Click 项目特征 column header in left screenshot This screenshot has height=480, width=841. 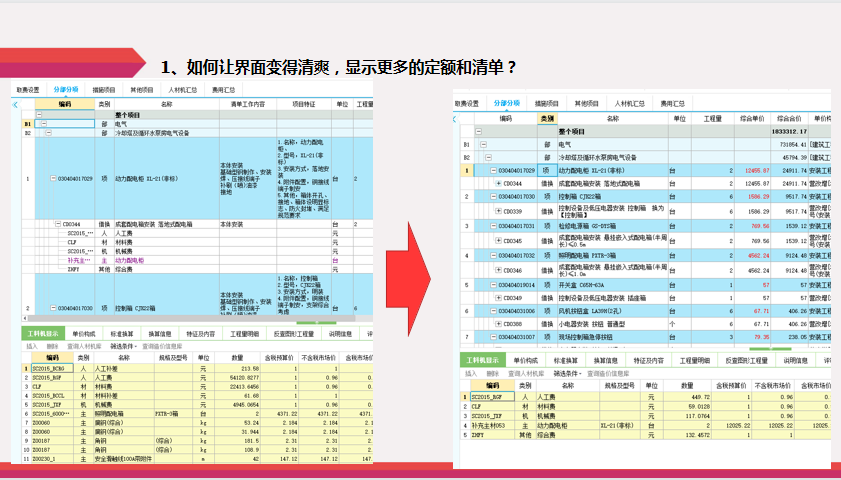[304, 104]
